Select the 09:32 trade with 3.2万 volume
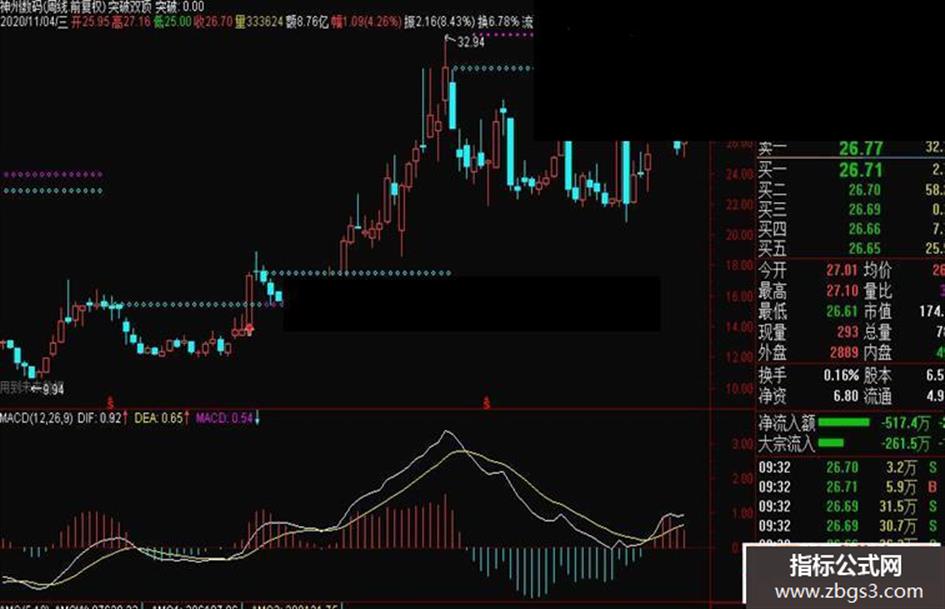Image resolution: width=945 pixels, height=609 pixels. click(x=850, y=467)
